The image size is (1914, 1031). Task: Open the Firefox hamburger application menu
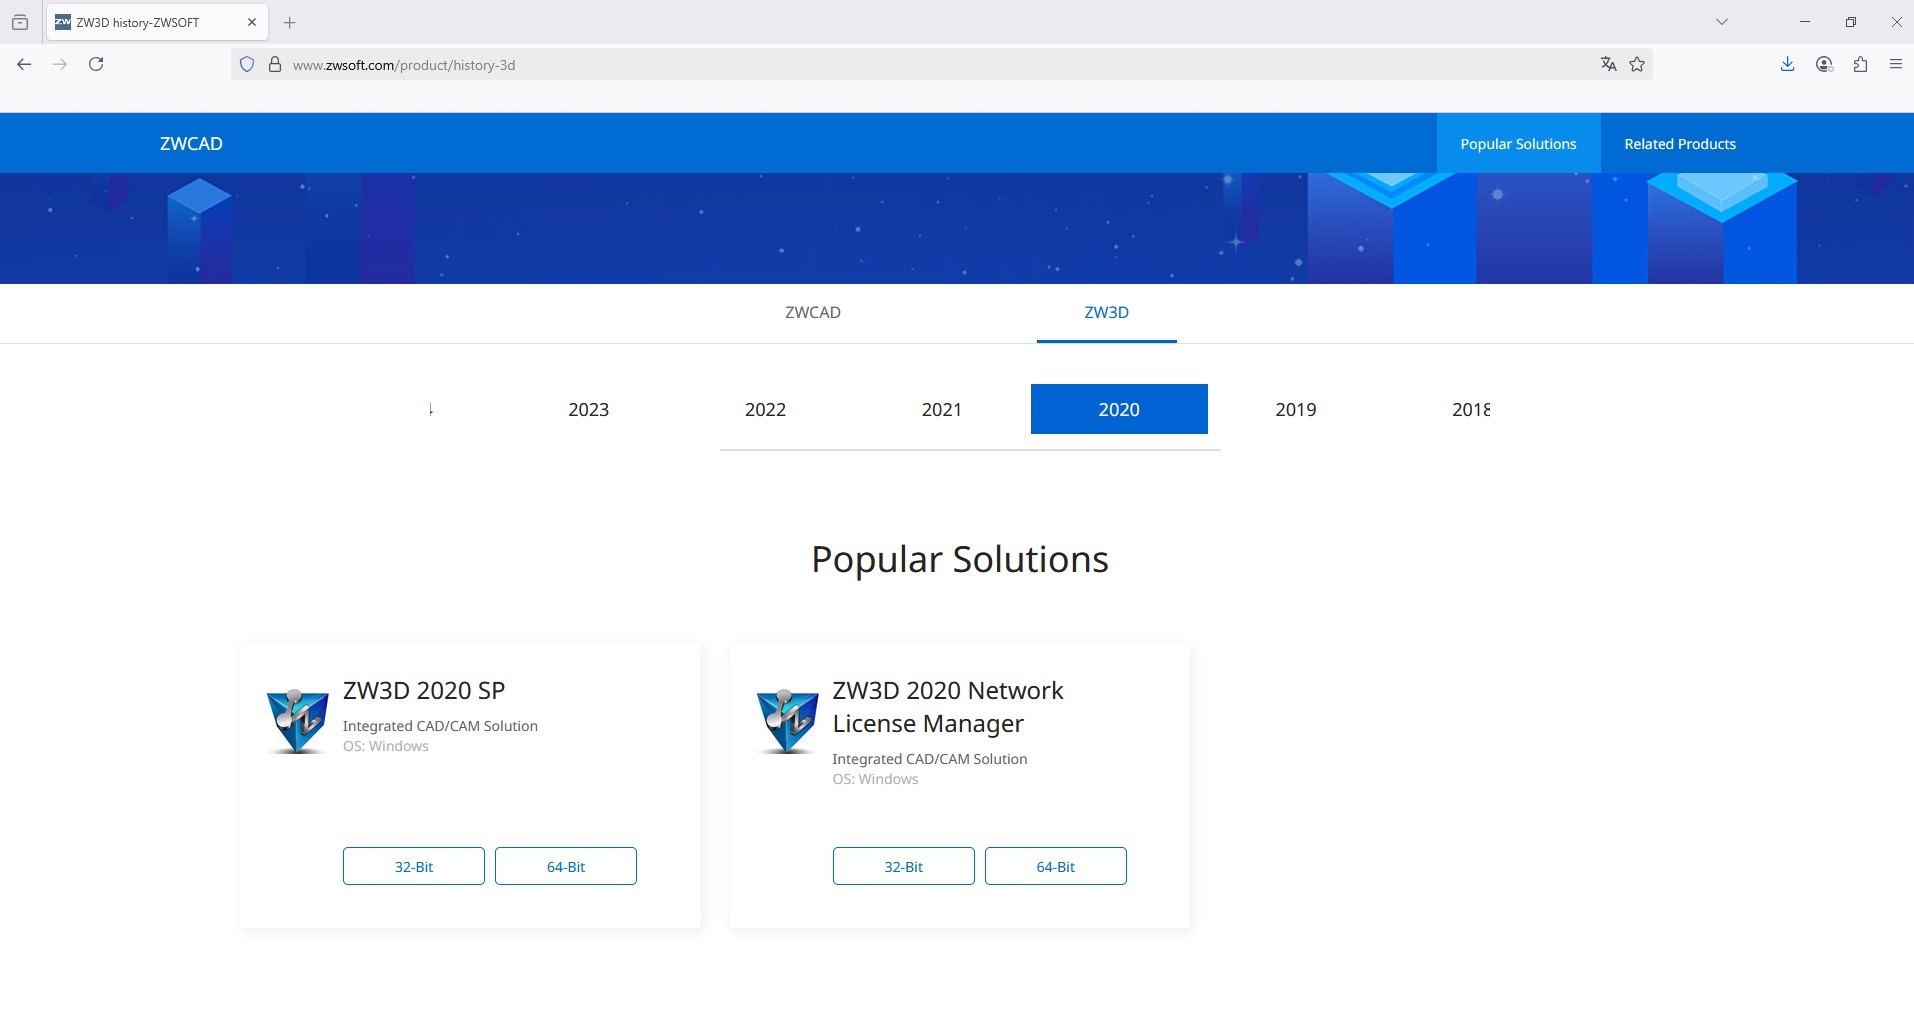click(x=1896, y=64)
